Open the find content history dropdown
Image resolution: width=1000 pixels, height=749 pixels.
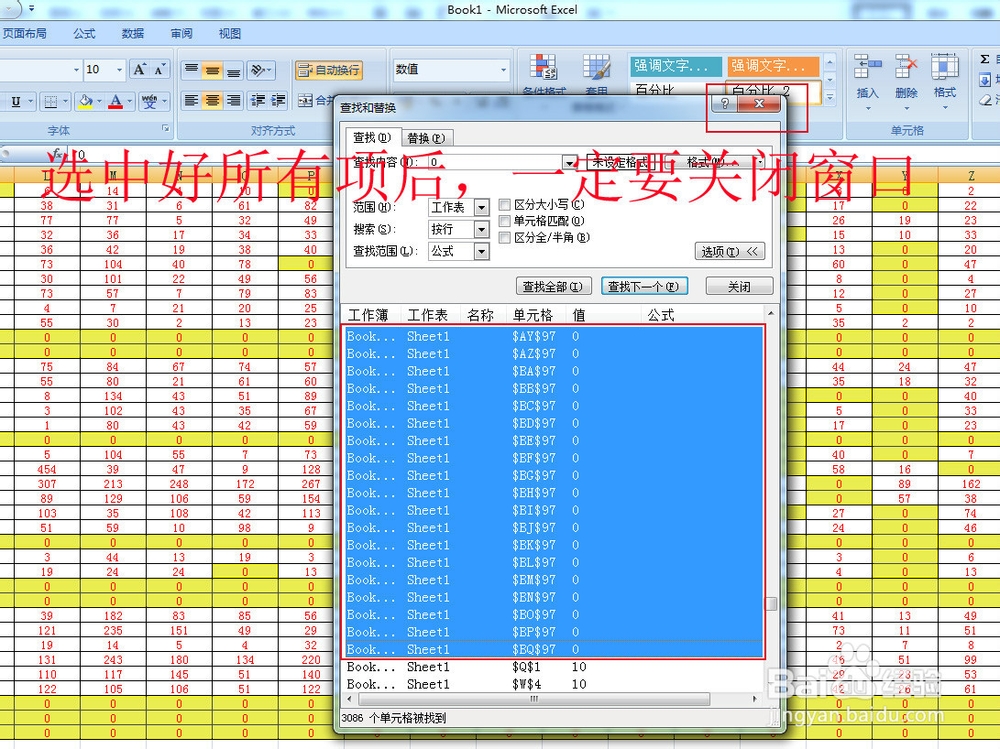(x=570, y=162)
